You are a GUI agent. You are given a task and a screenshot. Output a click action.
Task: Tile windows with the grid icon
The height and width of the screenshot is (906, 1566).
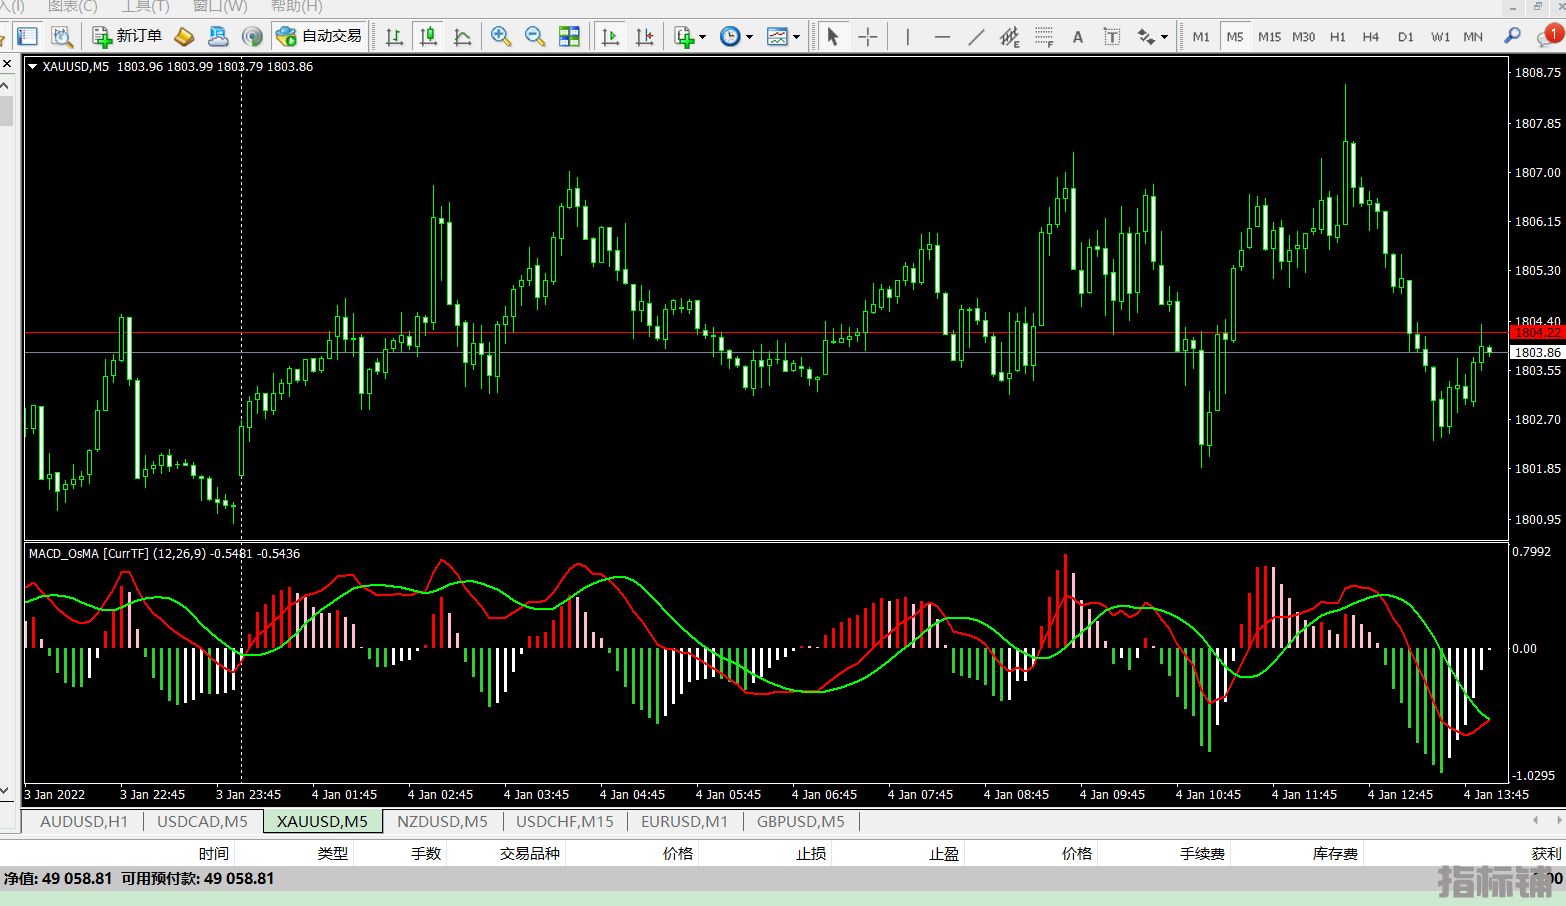(569, 37)
